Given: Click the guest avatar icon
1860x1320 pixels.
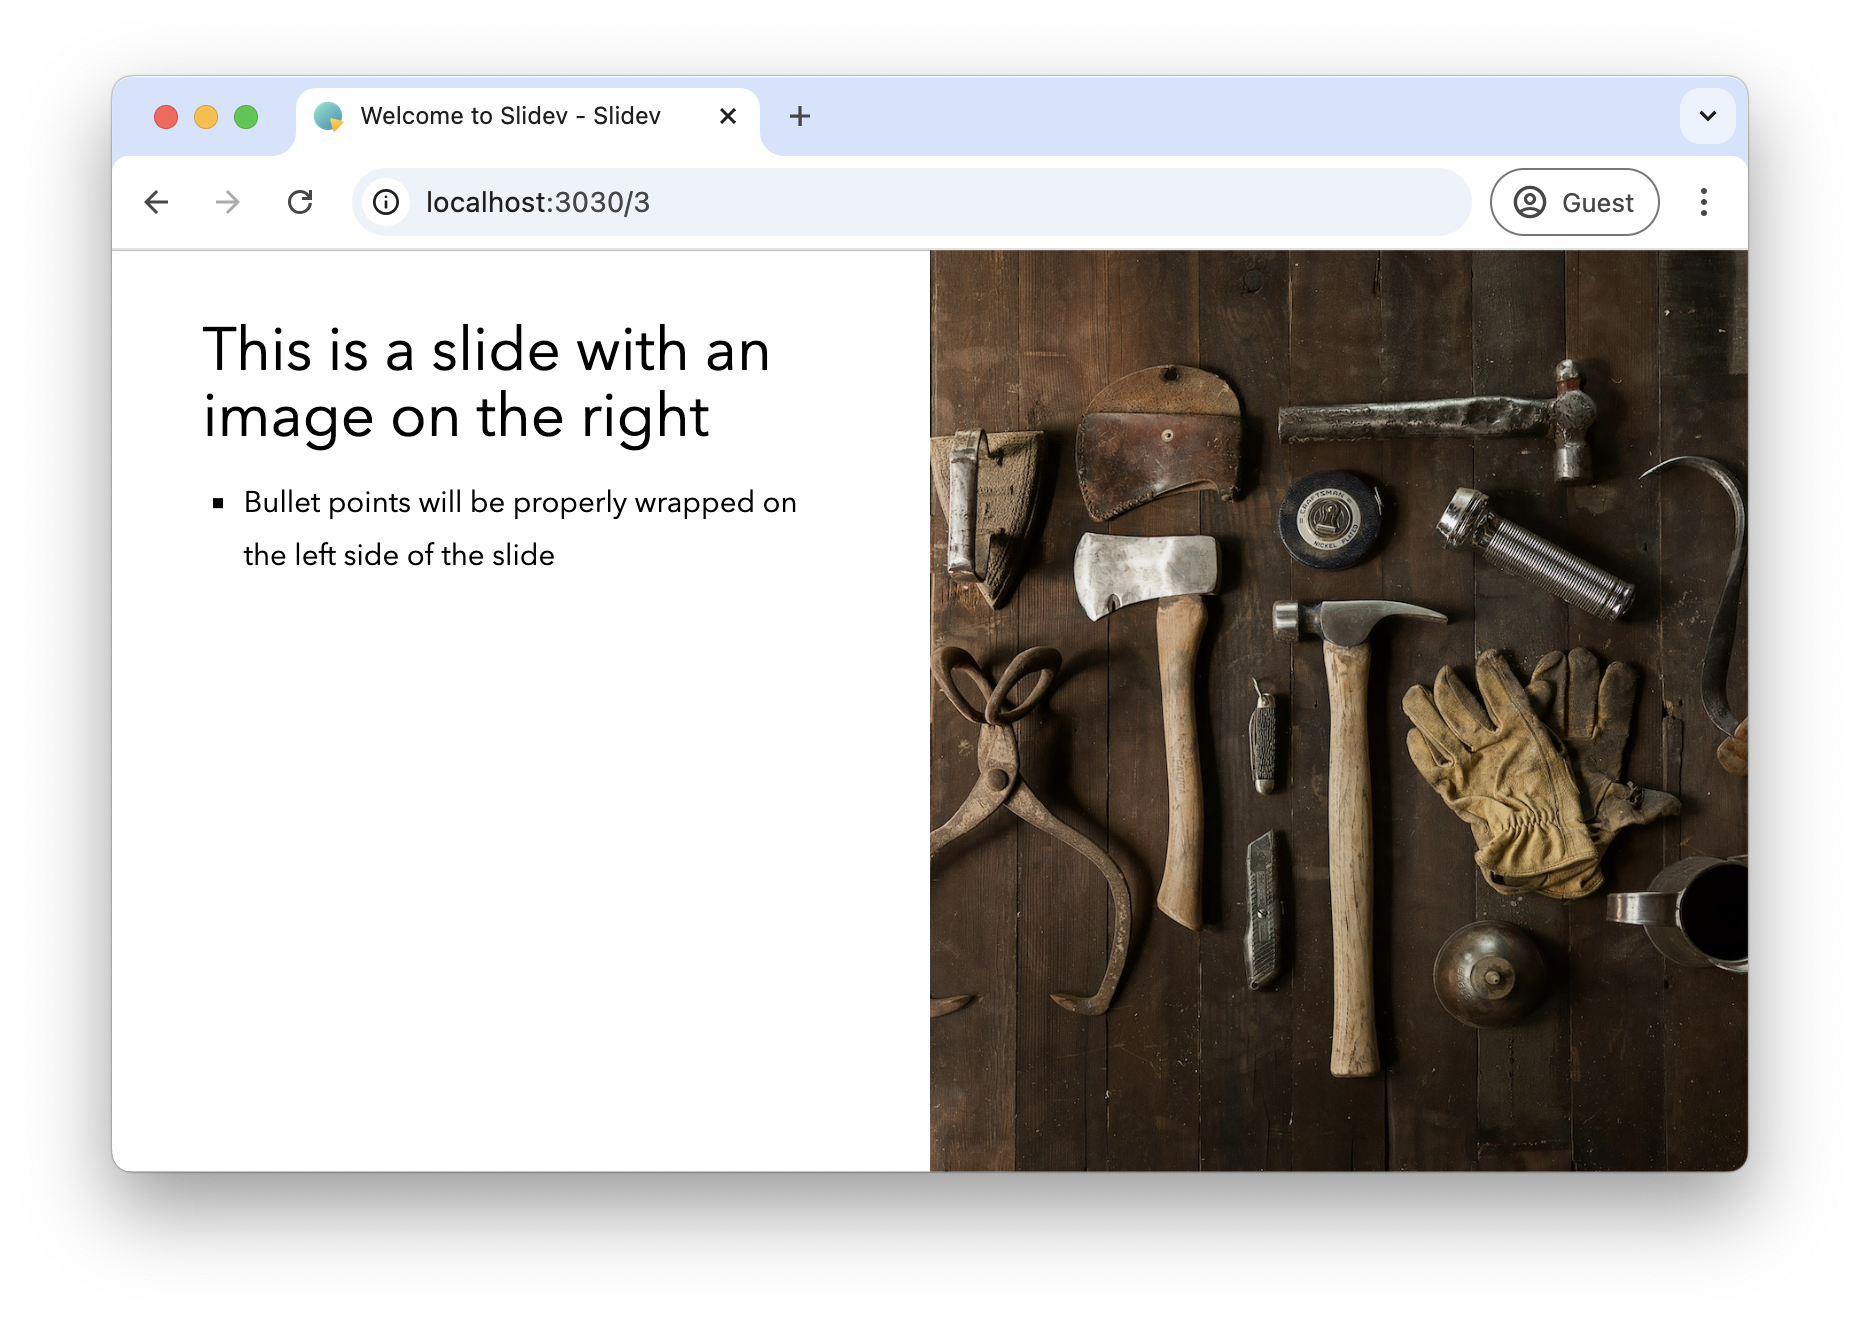Looking at the screenshot, I should (x=1530, y=202).
